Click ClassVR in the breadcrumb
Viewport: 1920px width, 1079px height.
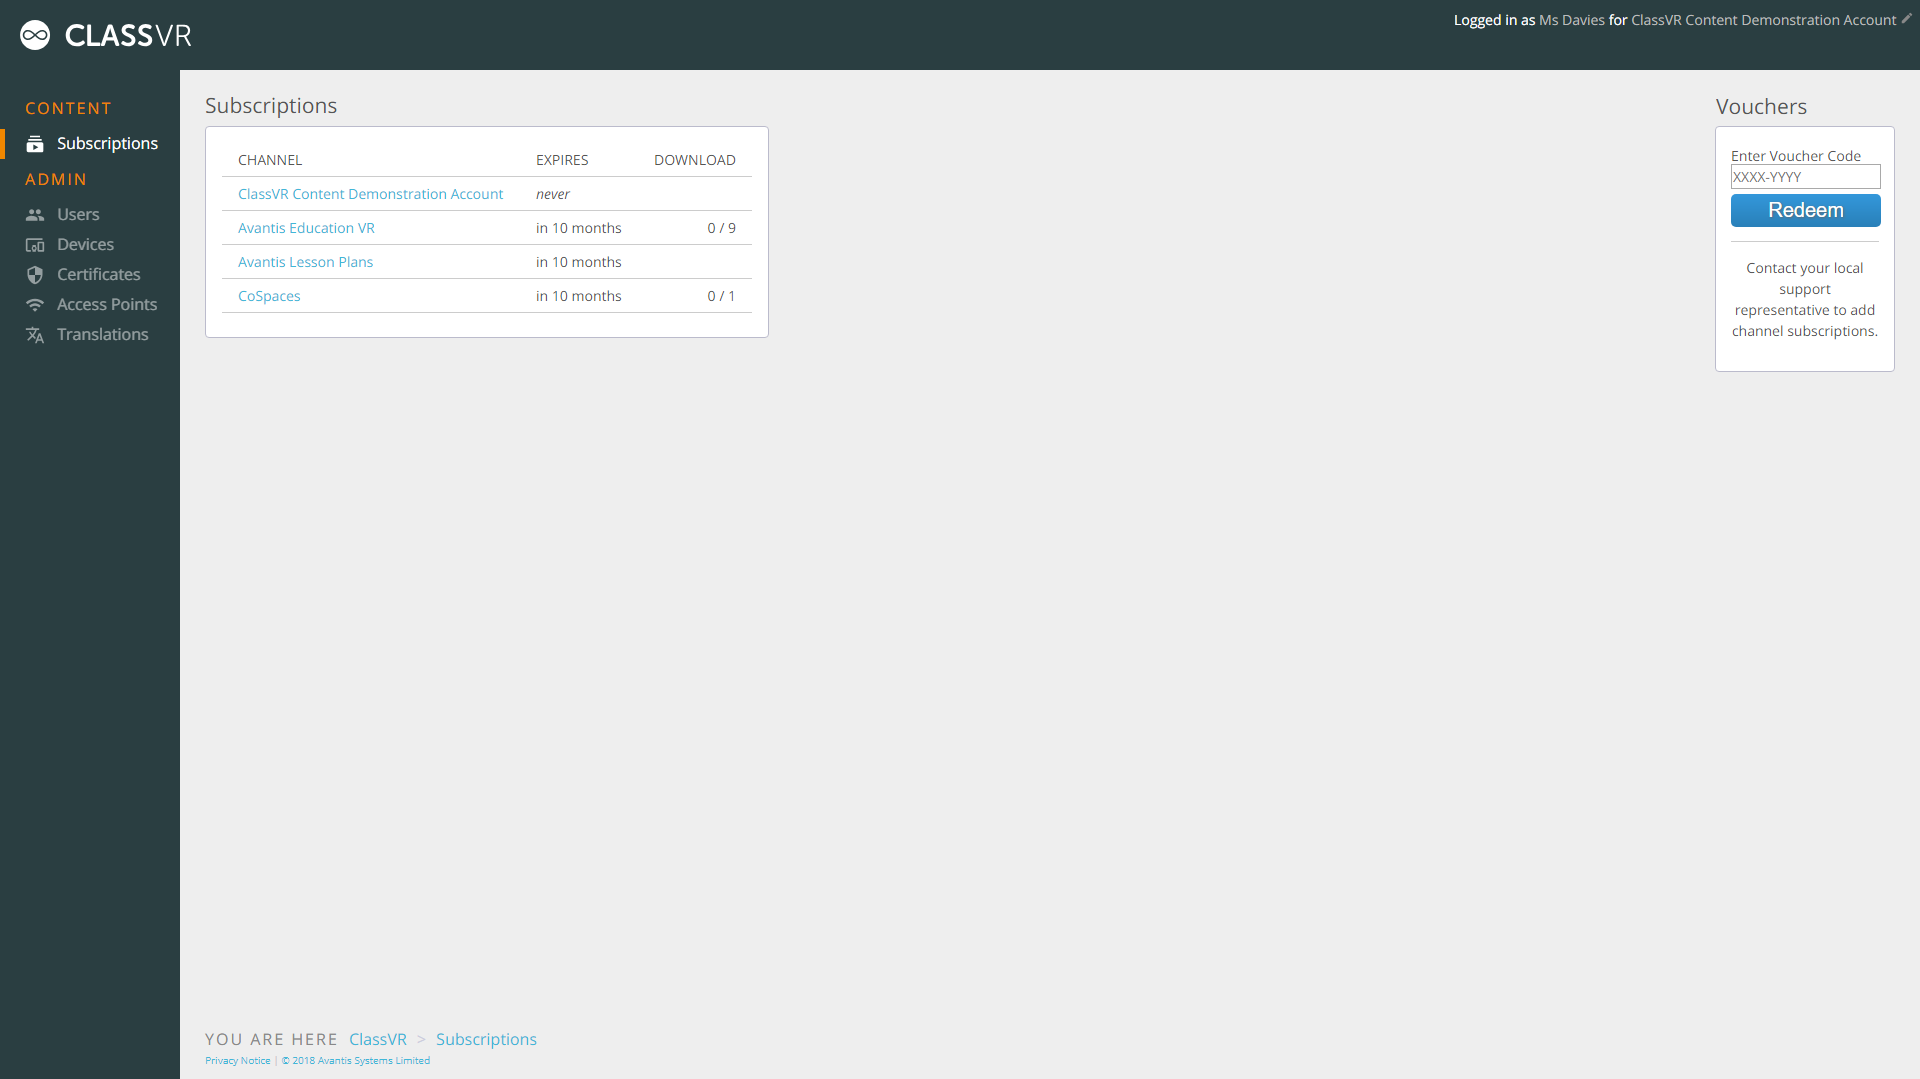tap(378, 1039)
